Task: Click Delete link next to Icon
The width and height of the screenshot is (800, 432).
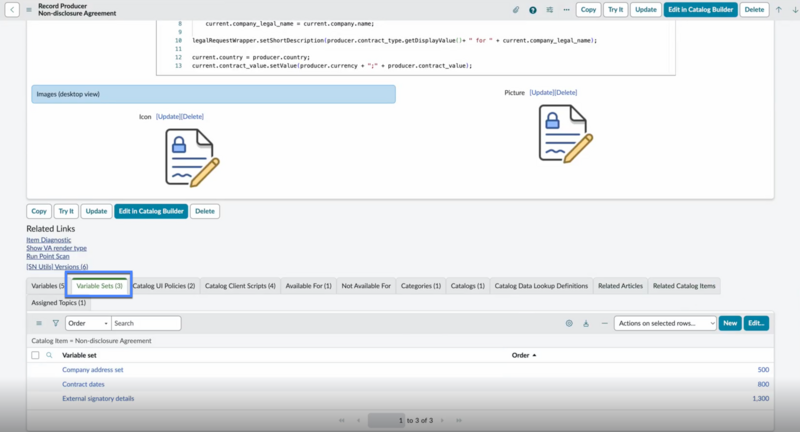Action: coord(192,116)
